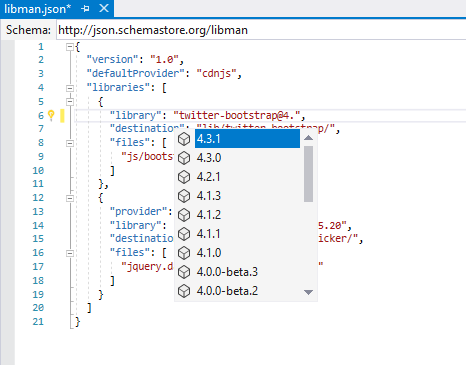Click the completion list scrollbar thumb
The height and width of the screenshot is (365, 466).
308,174
